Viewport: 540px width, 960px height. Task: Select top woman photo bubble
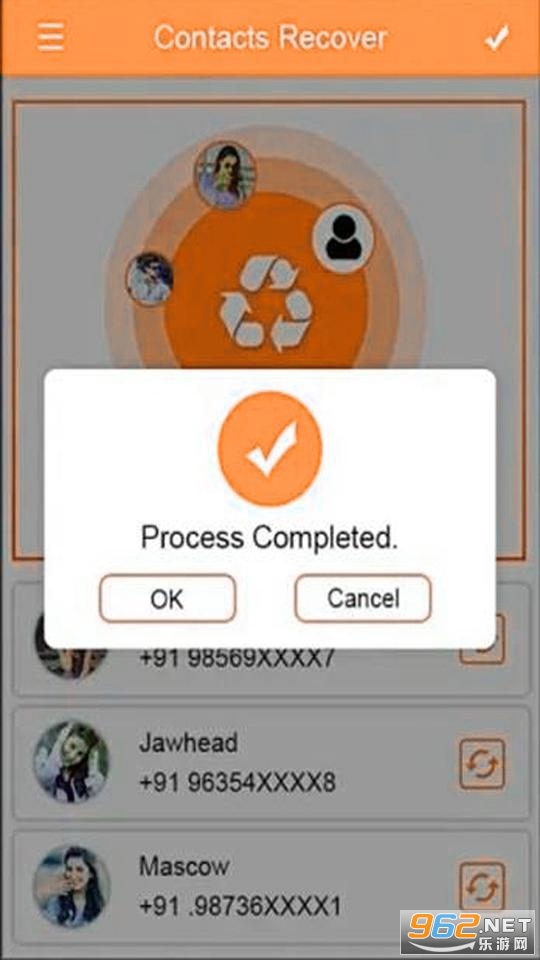(225, 176)
